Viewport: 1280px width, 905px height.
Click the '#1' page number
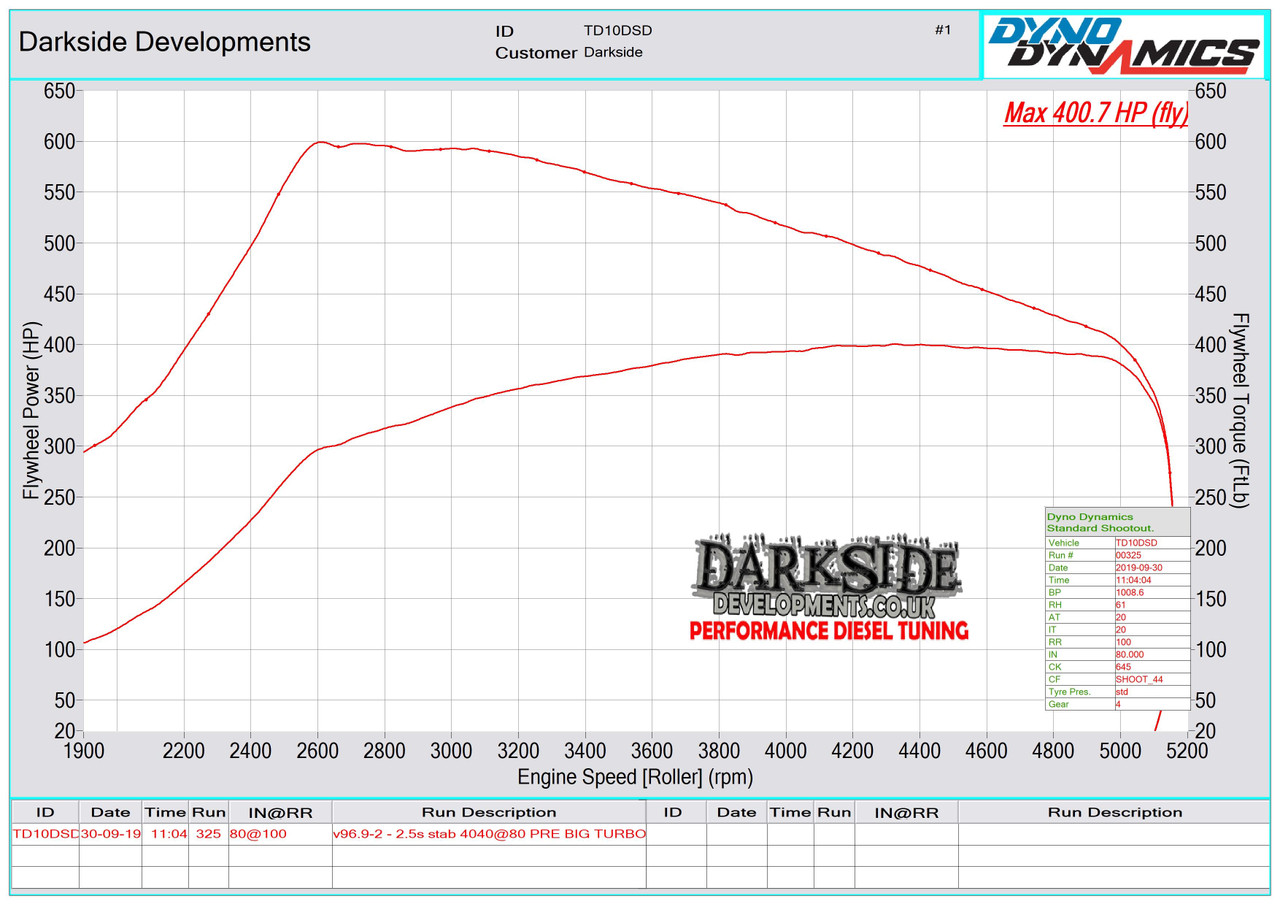(x=943, y=30)
